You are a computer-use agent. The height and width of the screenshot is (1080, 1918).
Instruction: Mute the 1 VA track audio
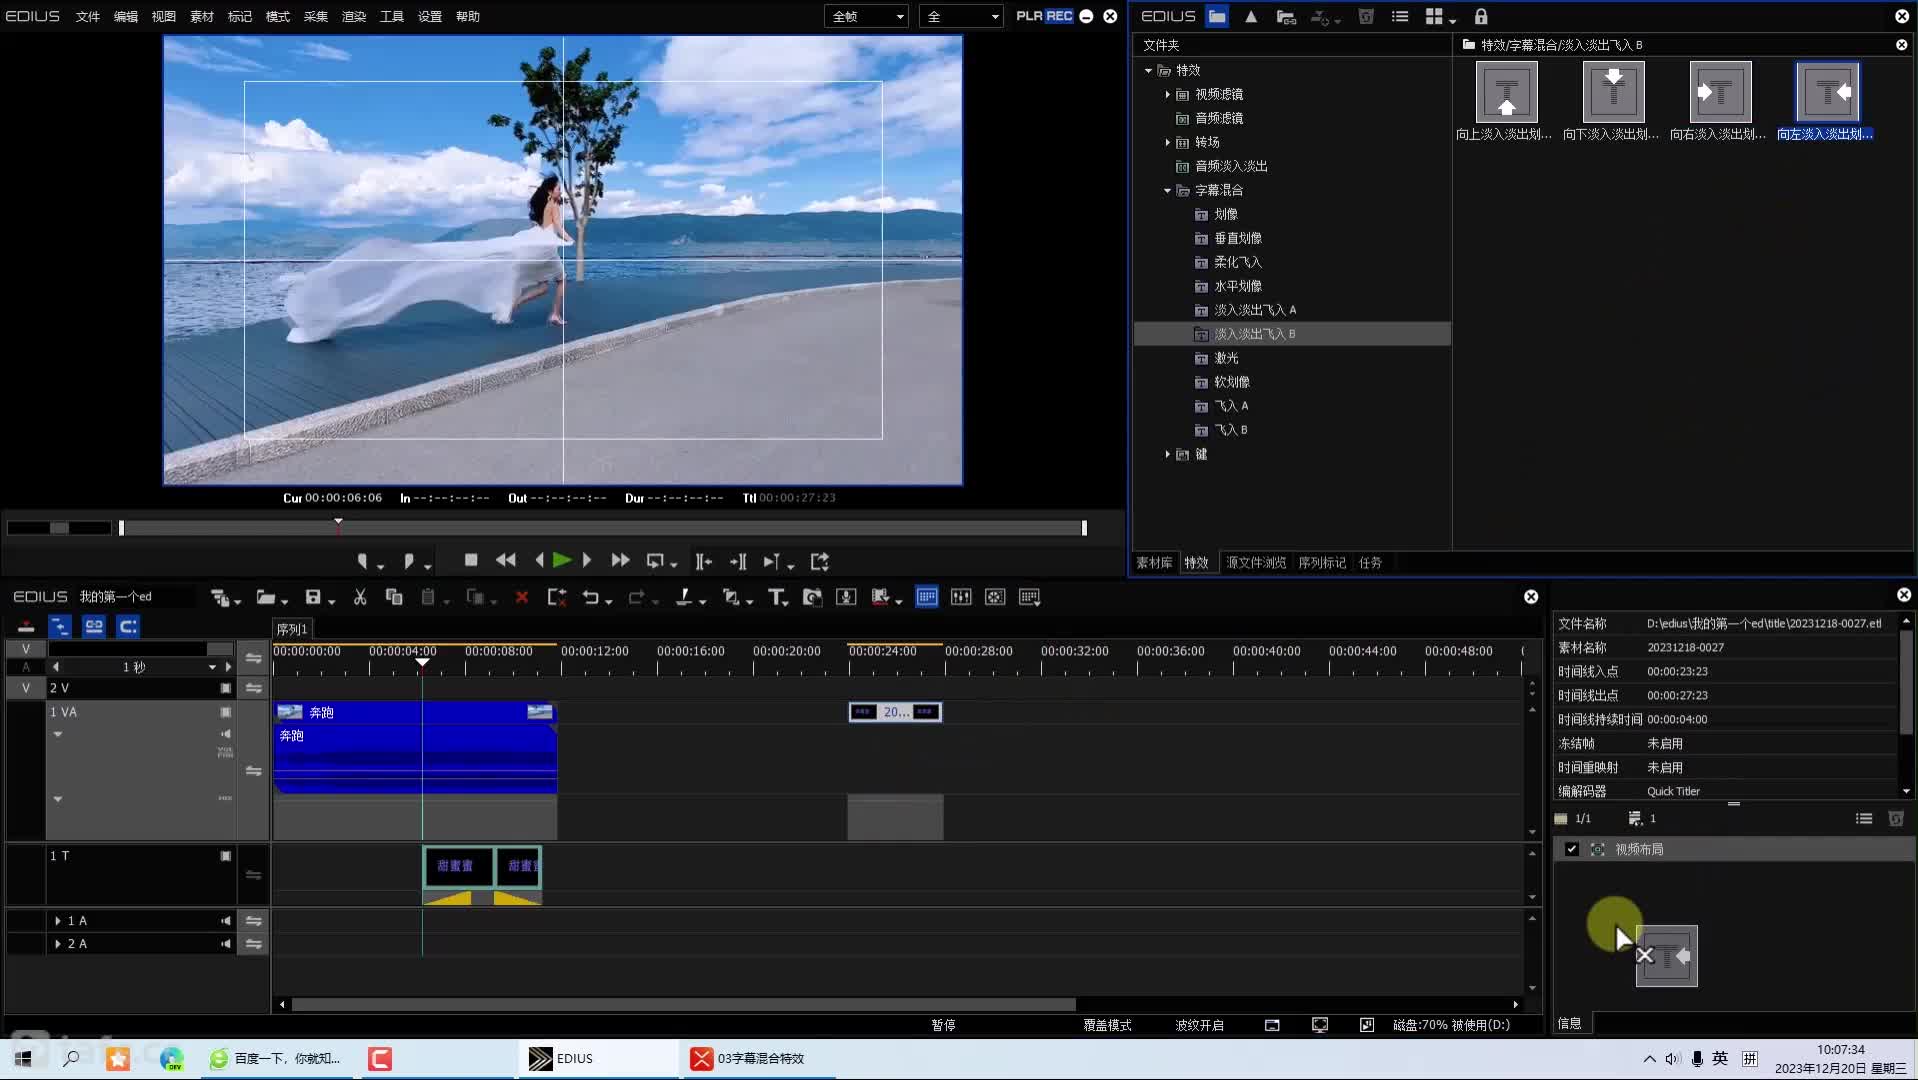[x=226, y=734]
